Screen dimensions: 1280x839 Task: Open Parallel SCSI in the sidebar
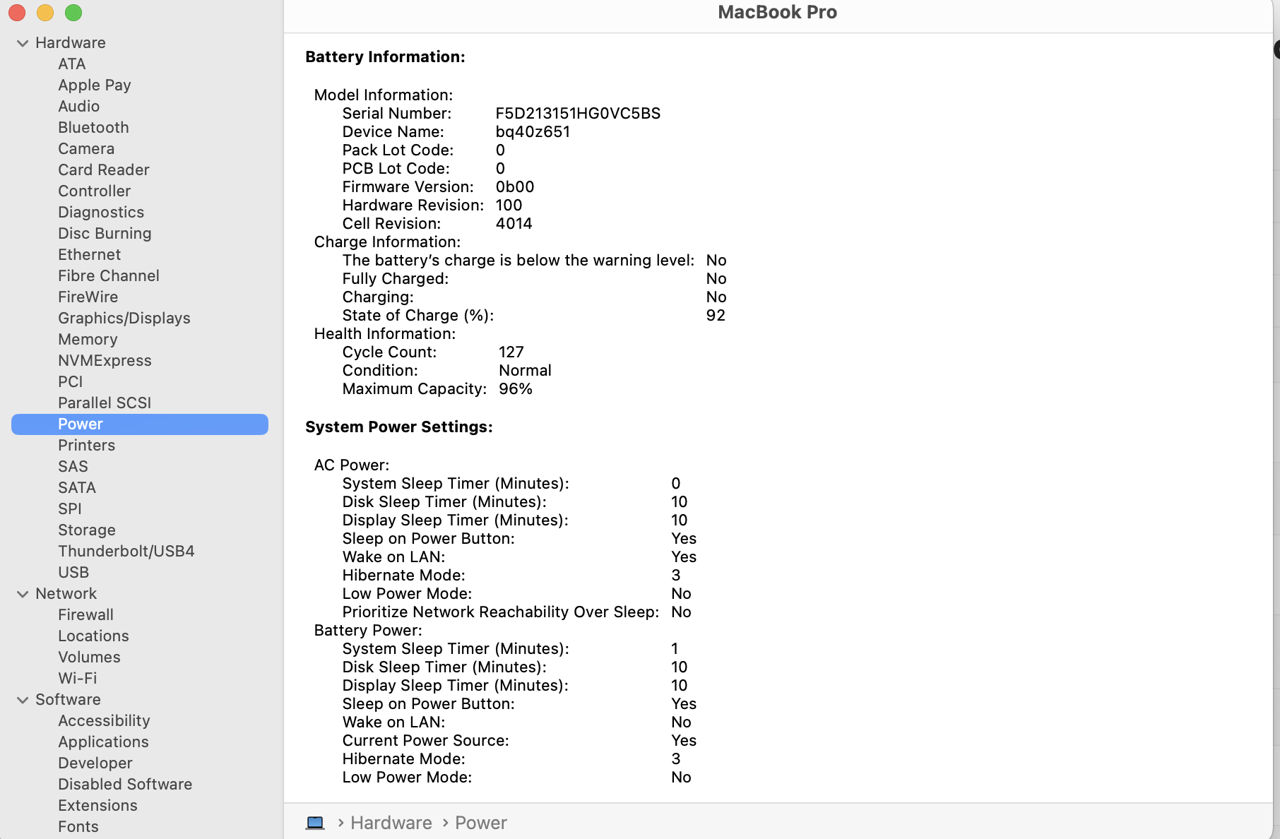pos(105,403)
